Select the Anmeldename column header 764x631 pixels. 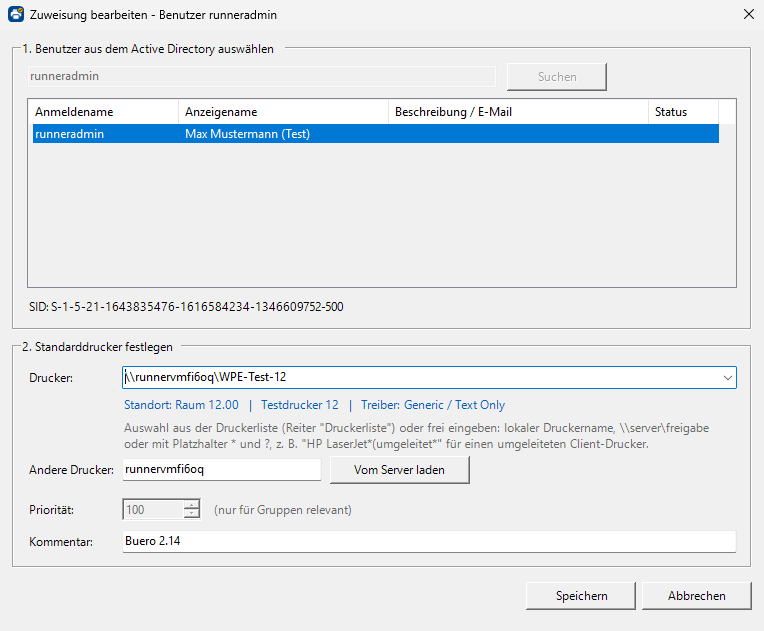pos(103,112)
